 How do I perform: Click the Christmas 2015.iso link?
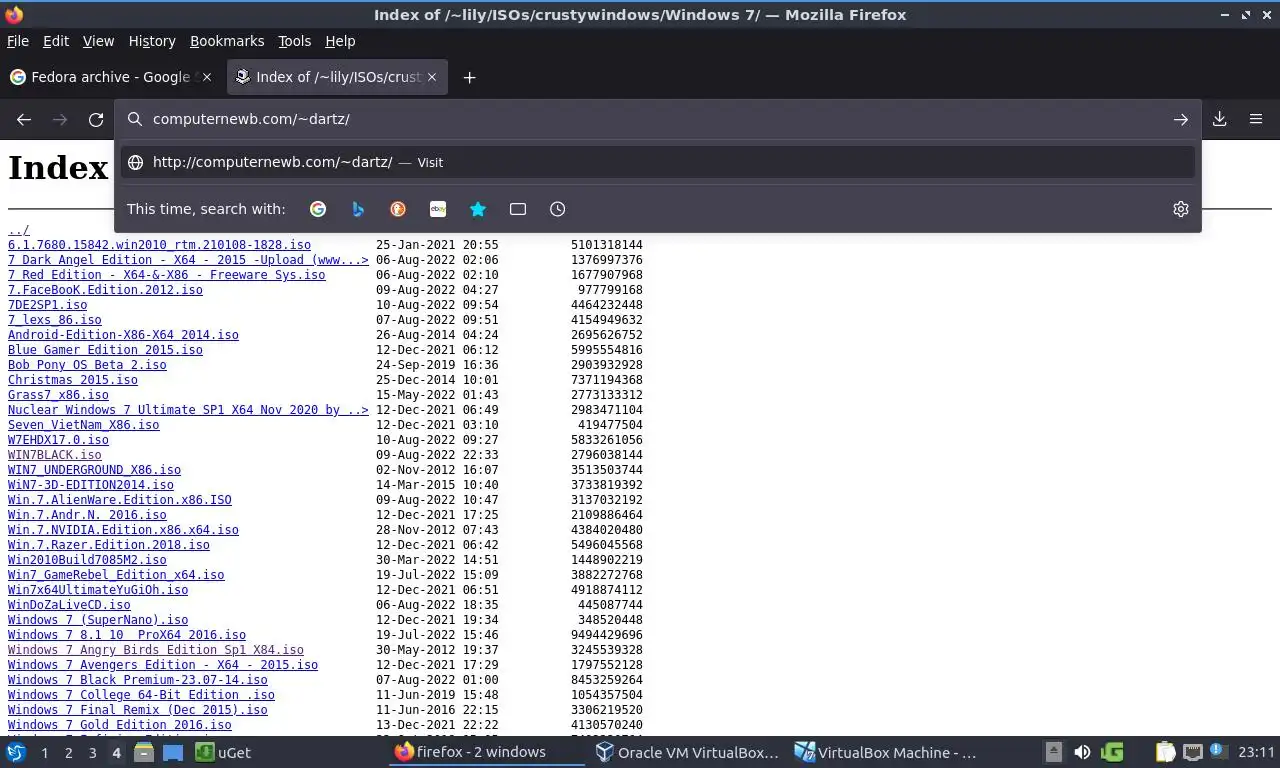click(73, 380)
